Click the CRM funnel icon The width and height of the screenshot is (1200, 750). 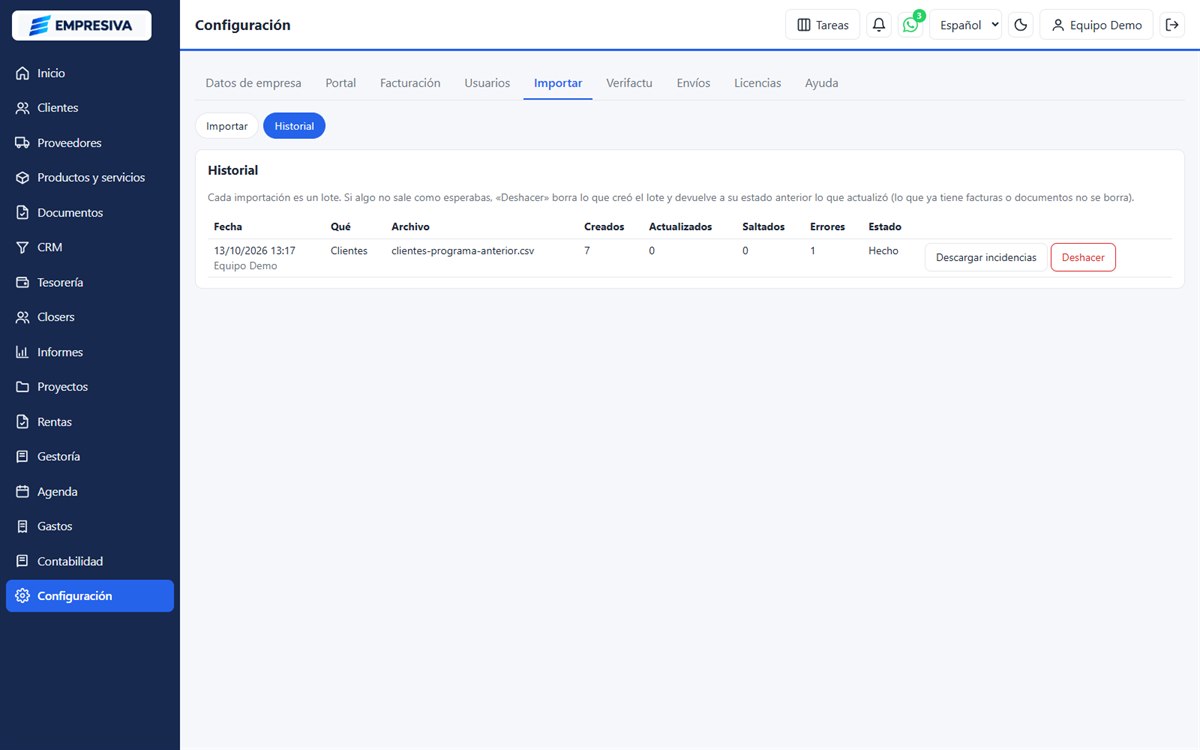coord(23,247)
